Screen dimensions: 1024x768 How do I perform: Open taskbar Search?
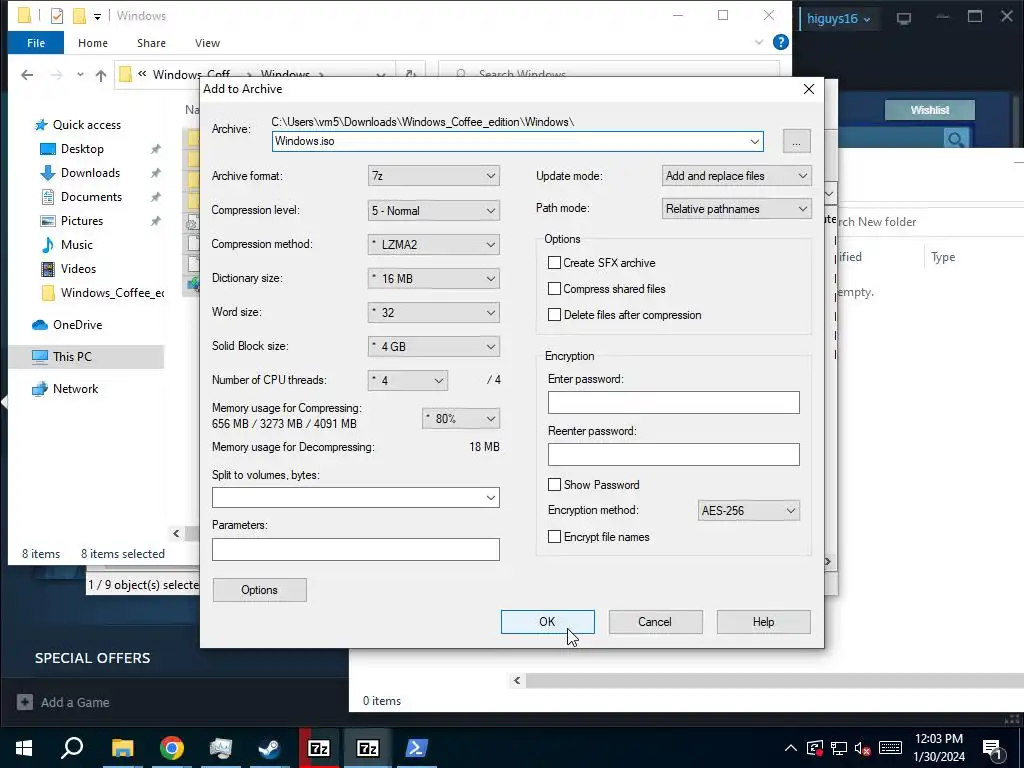[72, 748]
